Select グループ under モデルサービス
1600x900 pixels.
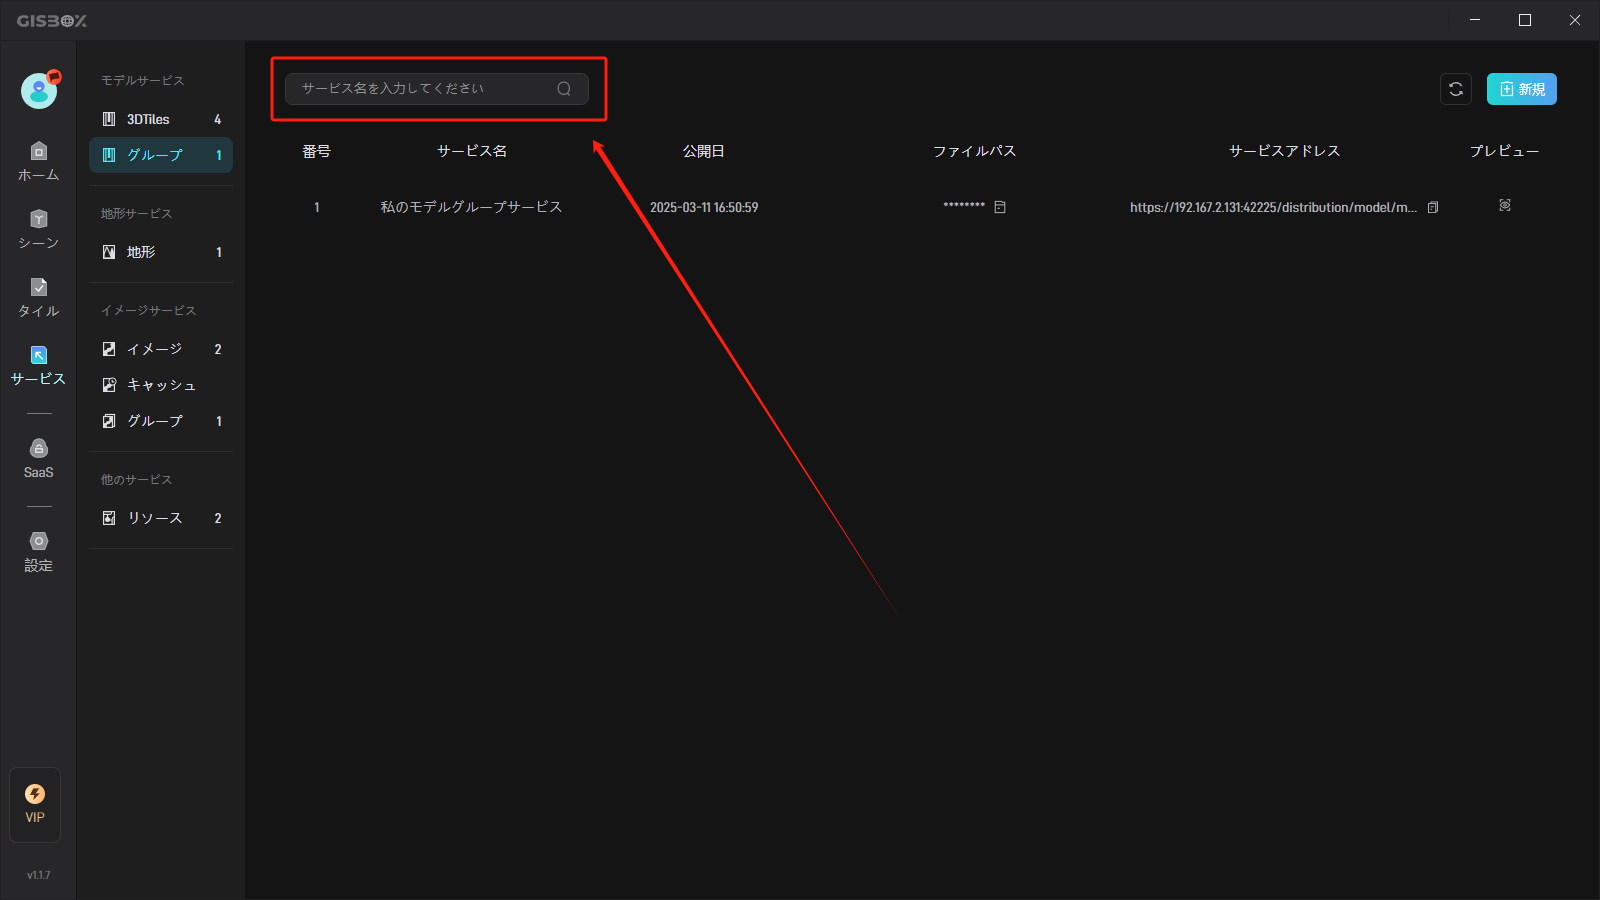coord(161,155)
